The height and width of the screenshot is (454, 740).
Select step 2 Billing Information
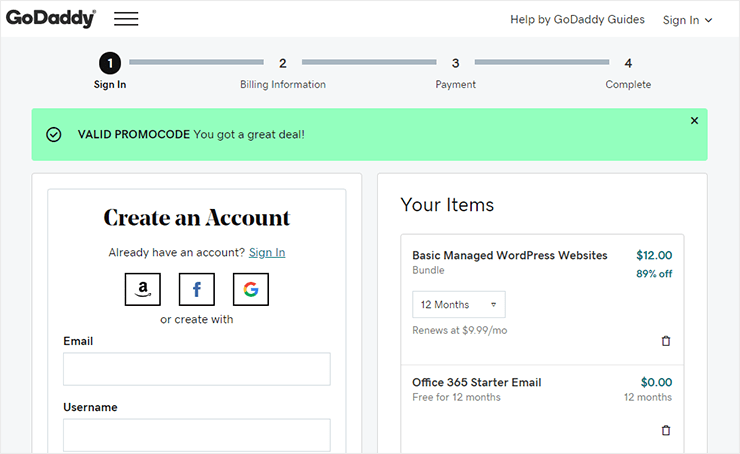pyautogui.click(x=283, y=72)
